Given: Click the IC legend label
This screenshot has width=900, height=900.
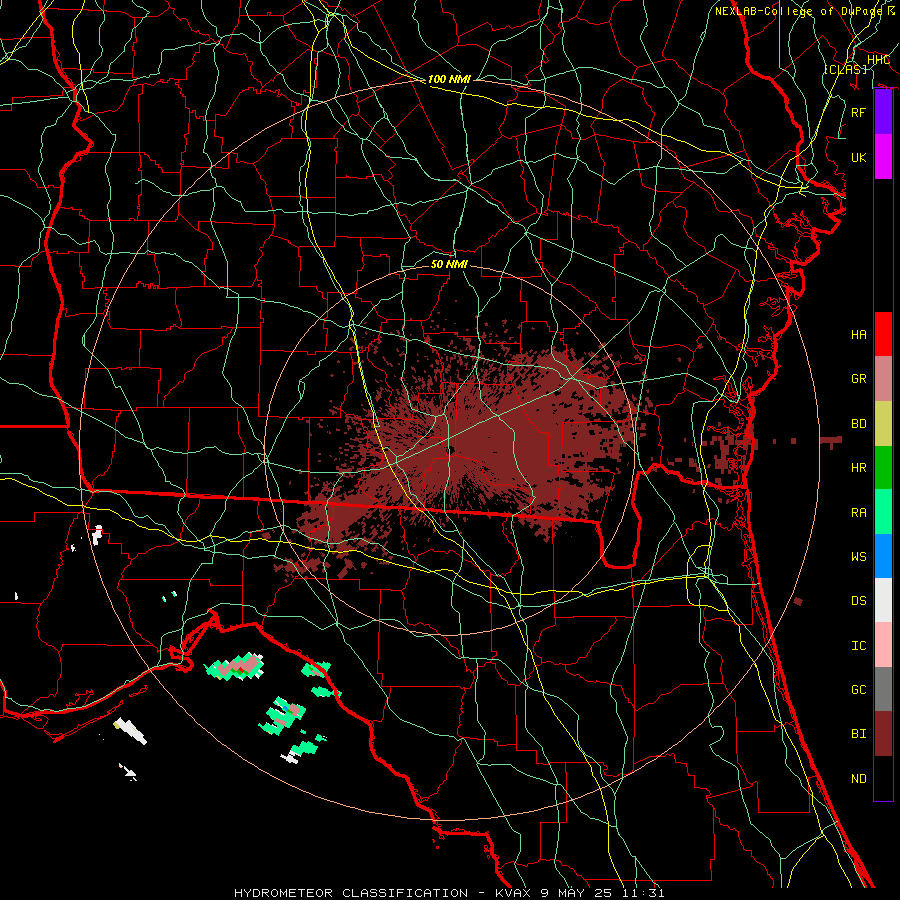Looking at the screenshot, I should pyautogui.click(x=859, y=645).
